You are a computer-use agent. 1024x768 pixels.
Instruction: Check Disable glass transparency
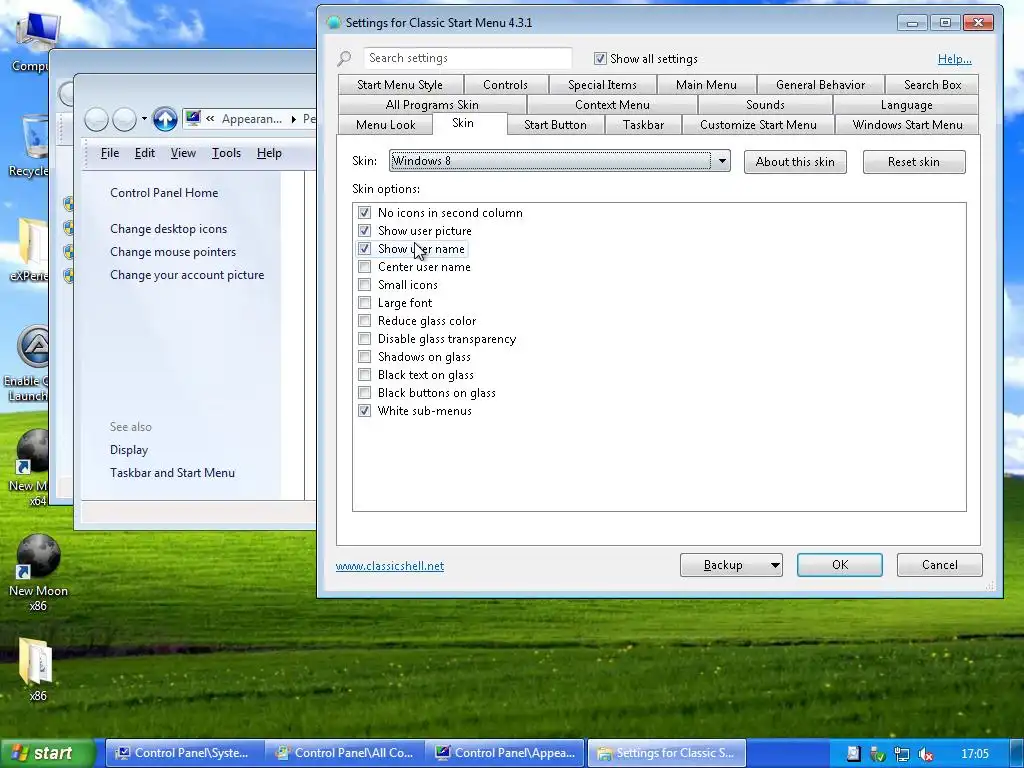(x=364, y=338)
